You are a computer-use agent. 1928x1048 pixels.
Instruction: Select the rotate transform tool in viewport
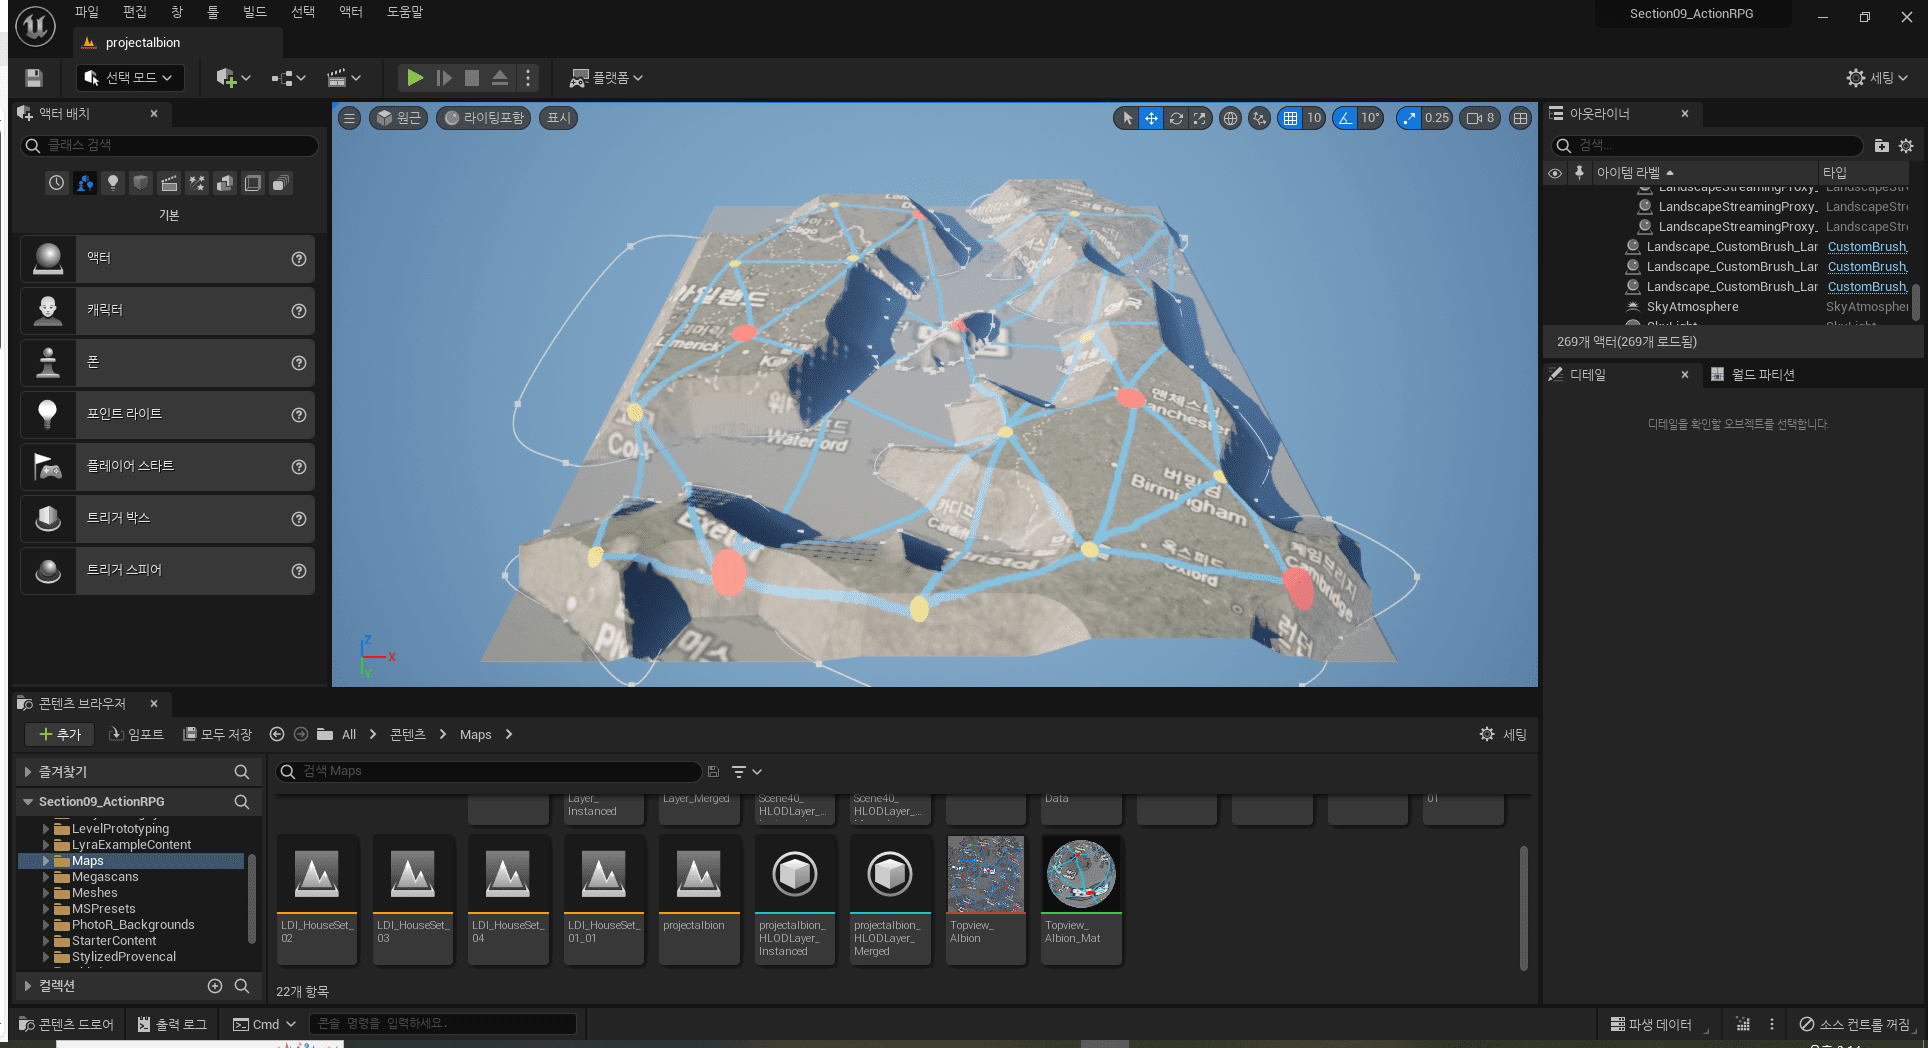click(x=1176, y=118)
